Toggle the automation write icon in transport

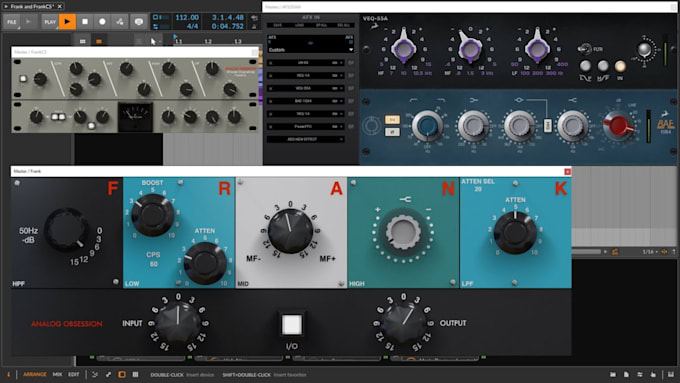click(120, 22)
